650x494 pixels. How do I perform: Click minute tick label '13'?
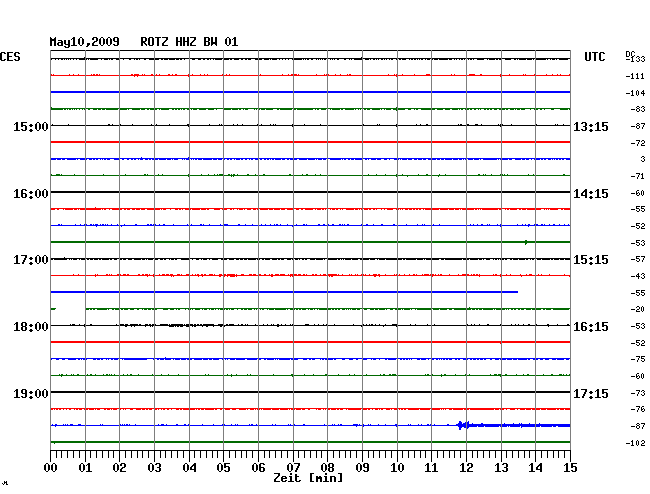point(501,468)
